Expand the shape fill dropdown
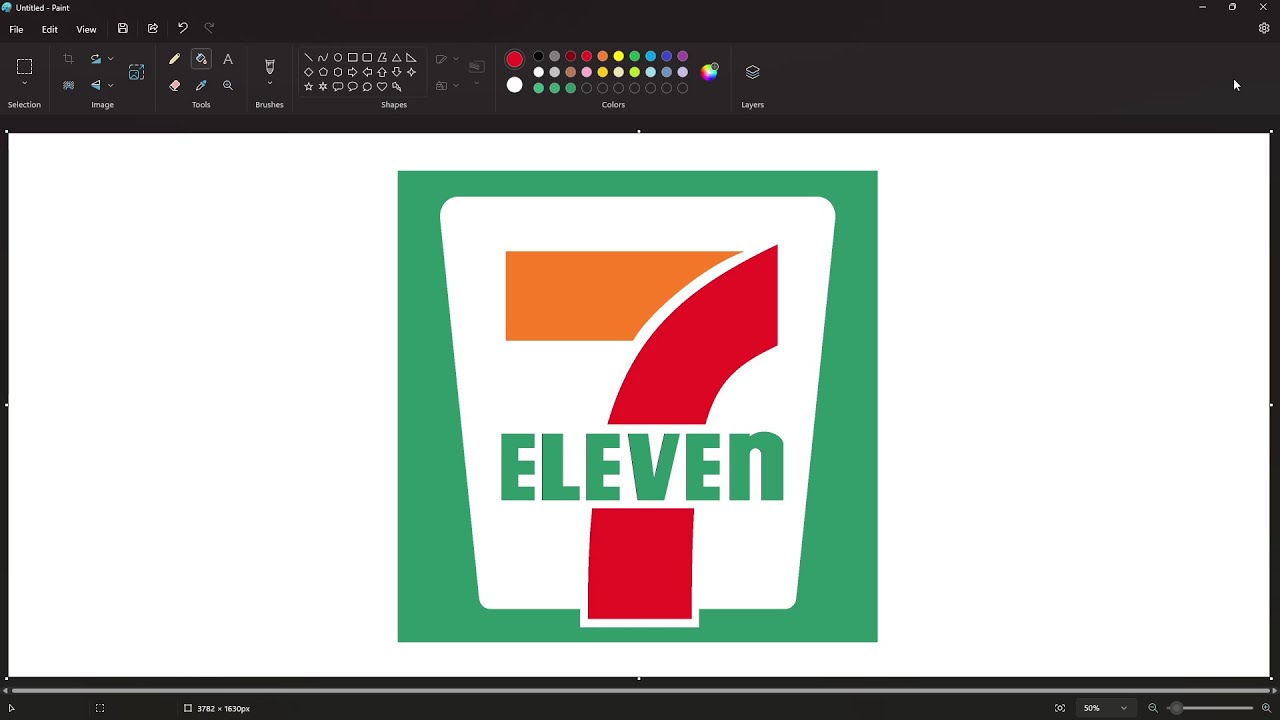This screenshot has width=1280, height=720. coord(456,85)
